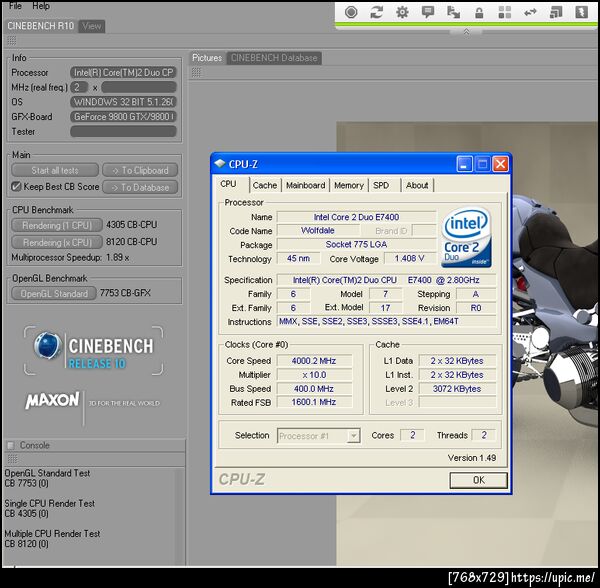The width and height of the screenshot is (600, 588).
Task: Toggle the Console checkbox
Action: (11, 445)
